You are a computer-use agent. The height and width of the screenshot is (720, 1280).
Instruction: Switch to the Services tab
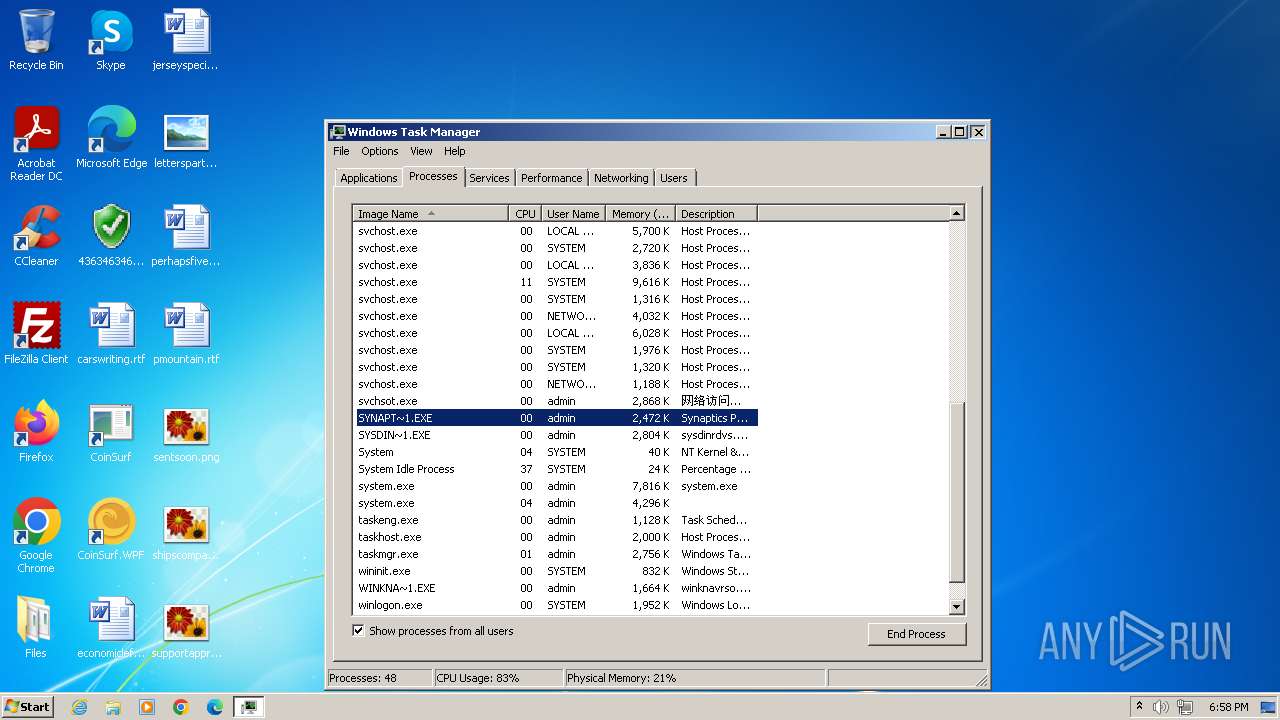pos(489,178)
